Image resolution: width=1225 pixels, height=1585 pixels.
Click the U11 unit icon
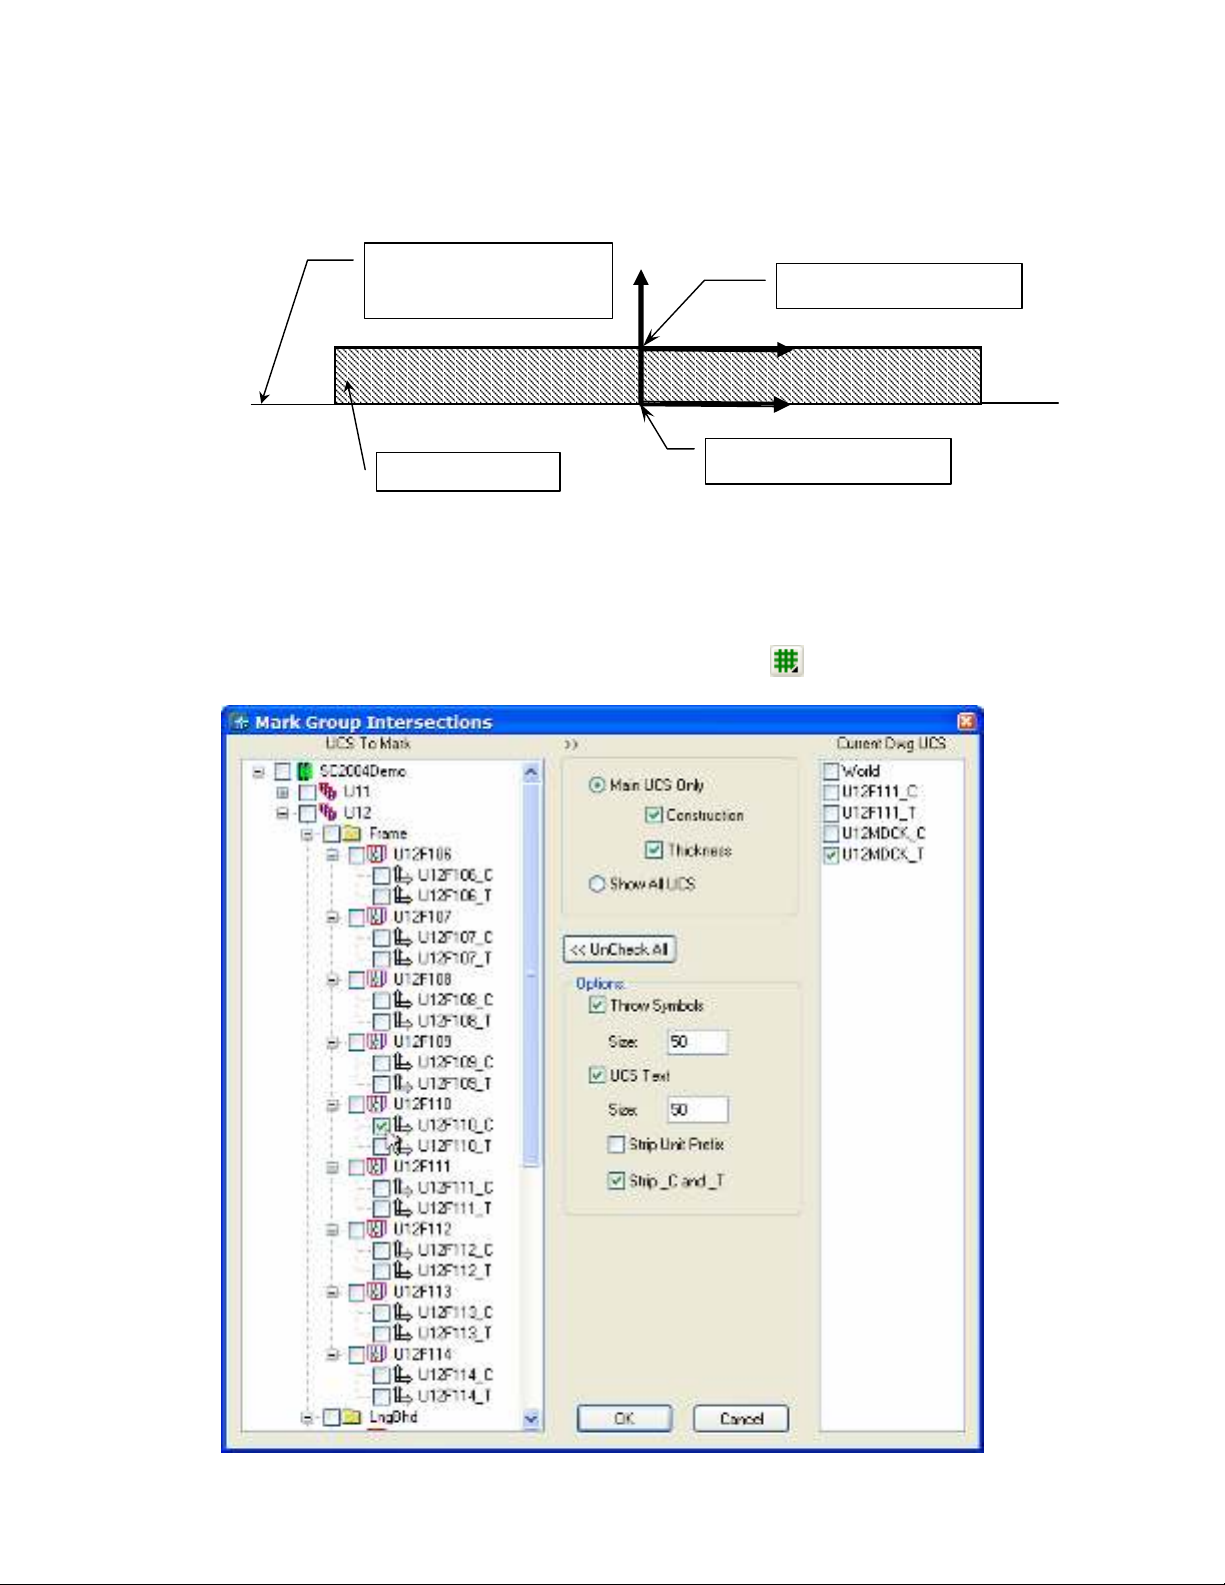pos(328,791)
